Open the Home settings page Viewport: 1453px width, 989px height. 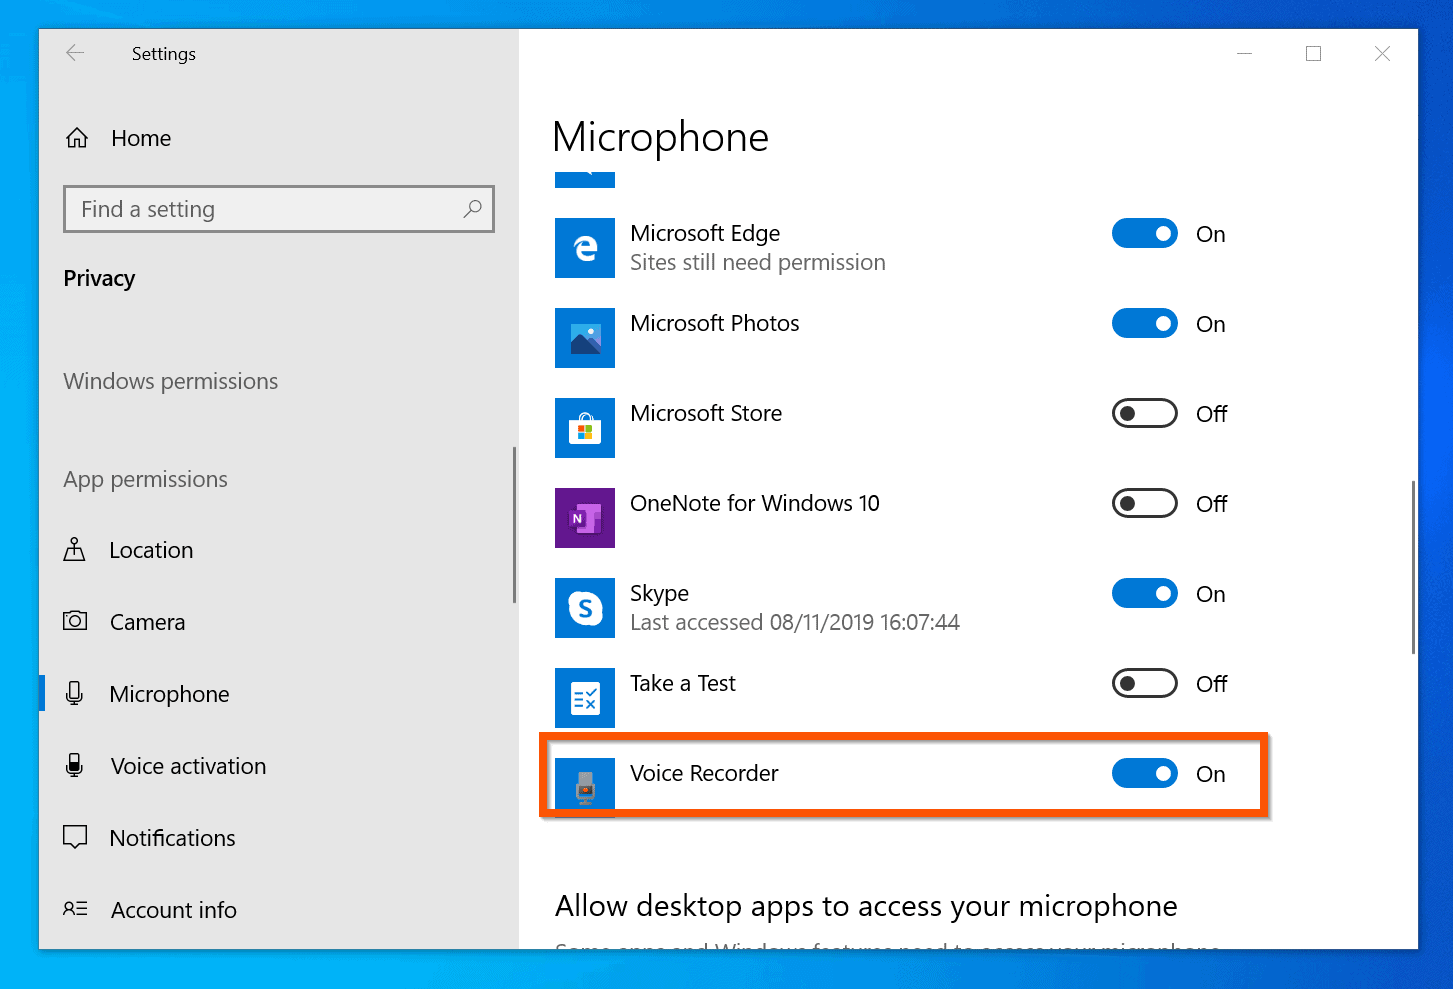pos(141,138)
